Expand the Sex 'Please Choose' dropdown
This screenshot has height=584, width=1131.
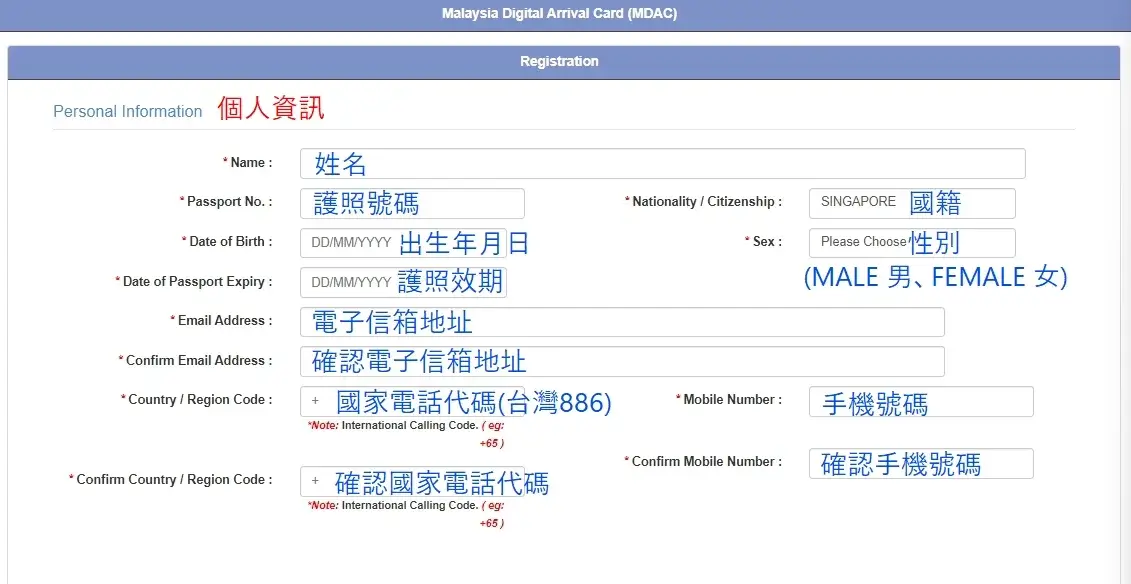[911, 242]
